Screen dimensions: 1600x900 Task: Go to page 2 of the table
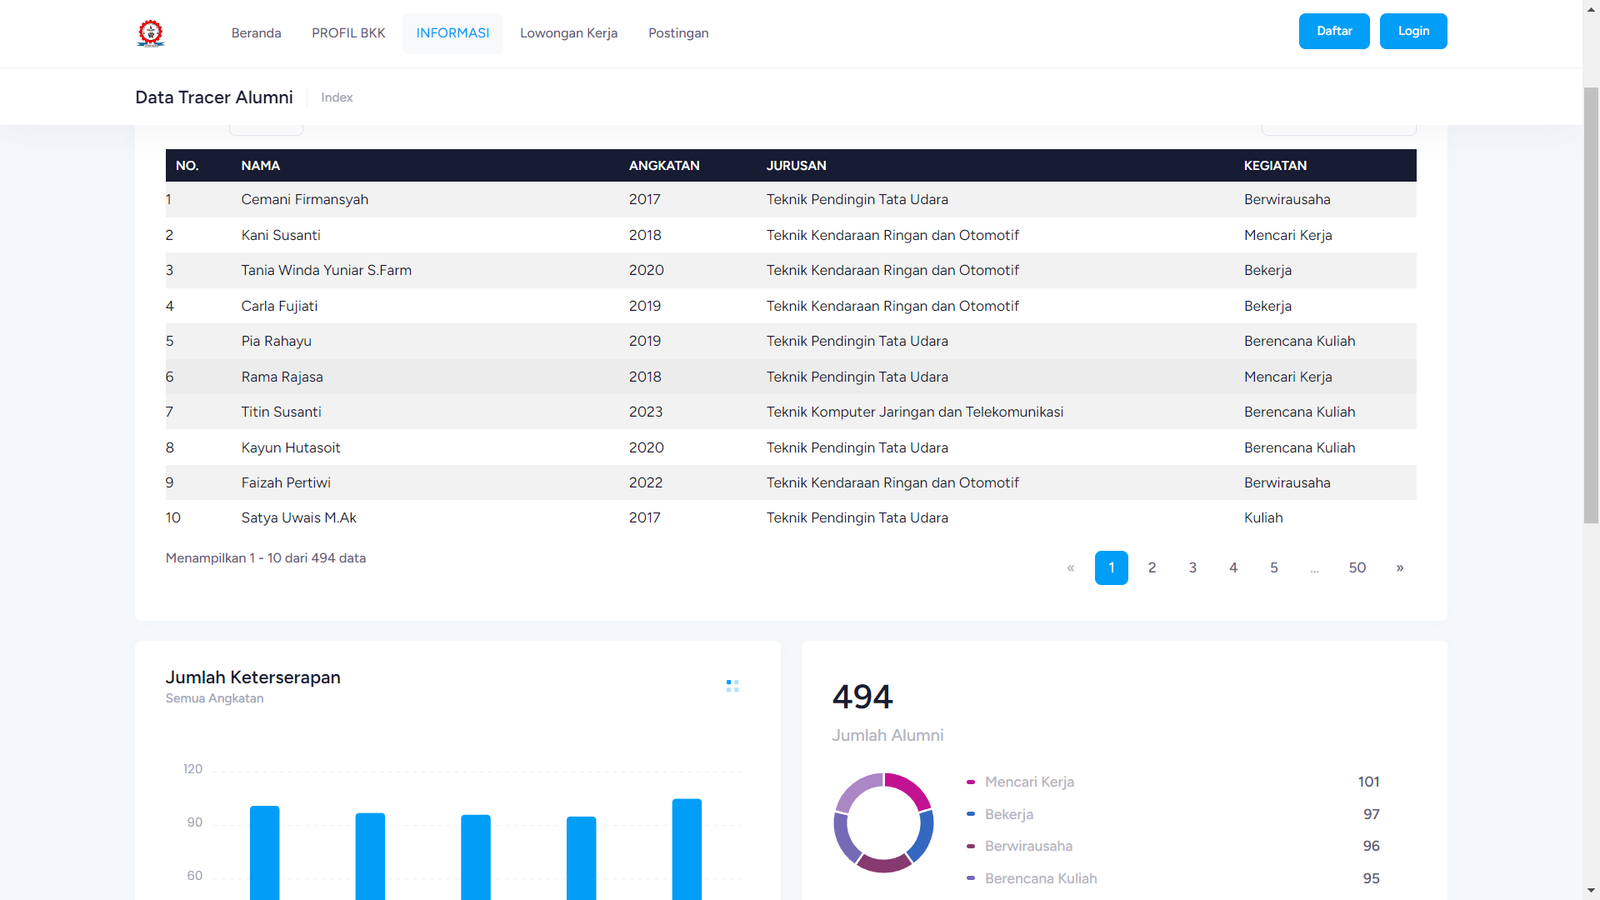click(x=1152, y=568)
